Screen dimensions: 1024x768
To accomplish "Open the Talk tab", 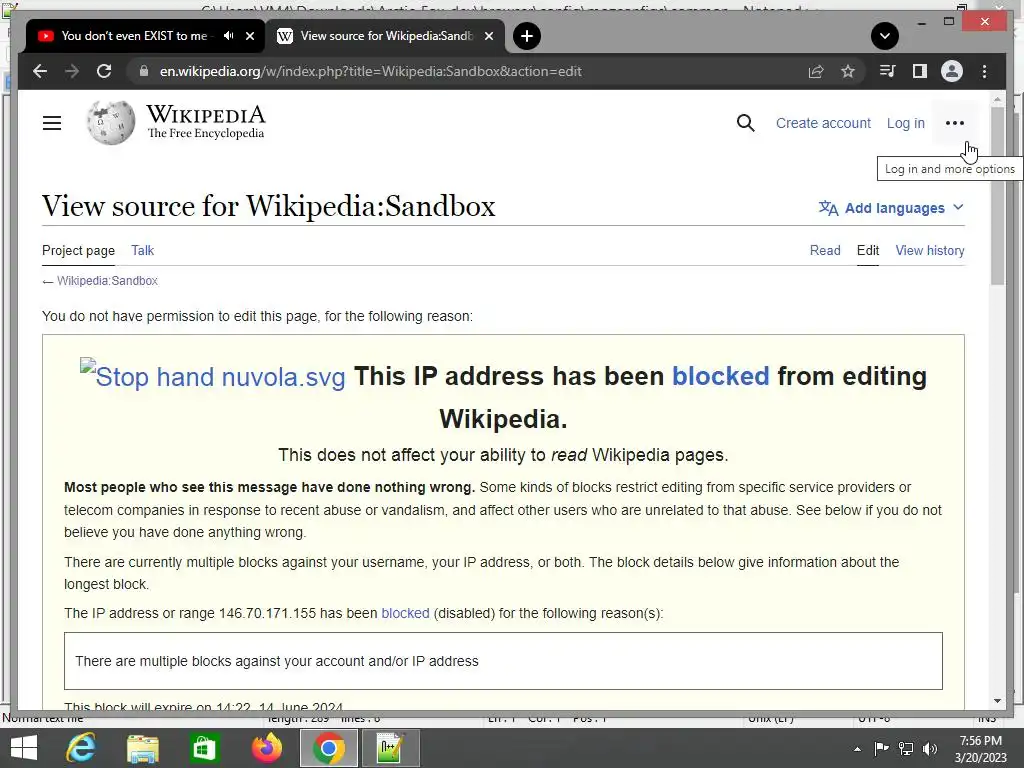I will click(x=142, y=250).
